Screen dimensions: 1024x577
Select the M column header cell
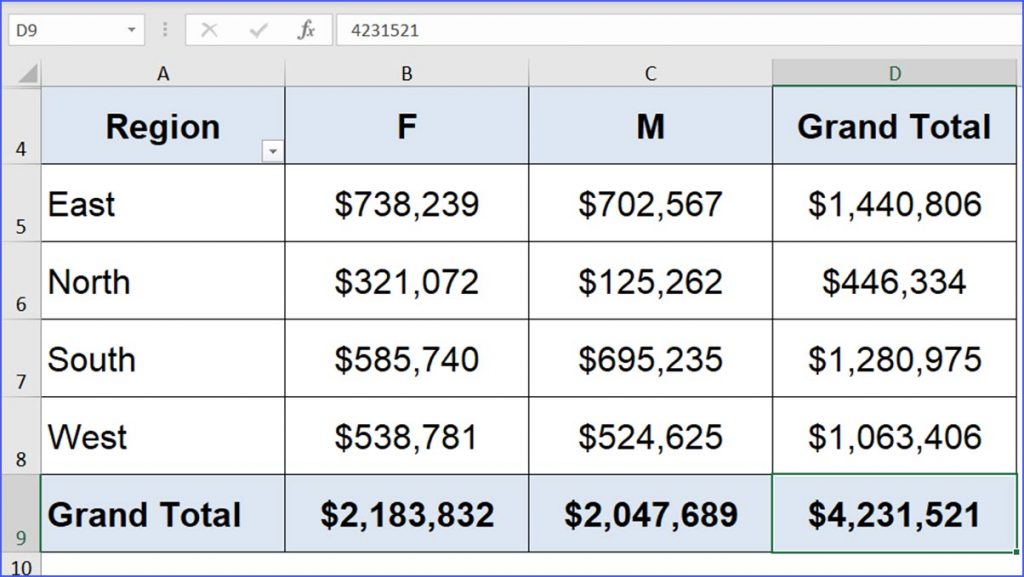pyautogui.click(x=650, y=125)
